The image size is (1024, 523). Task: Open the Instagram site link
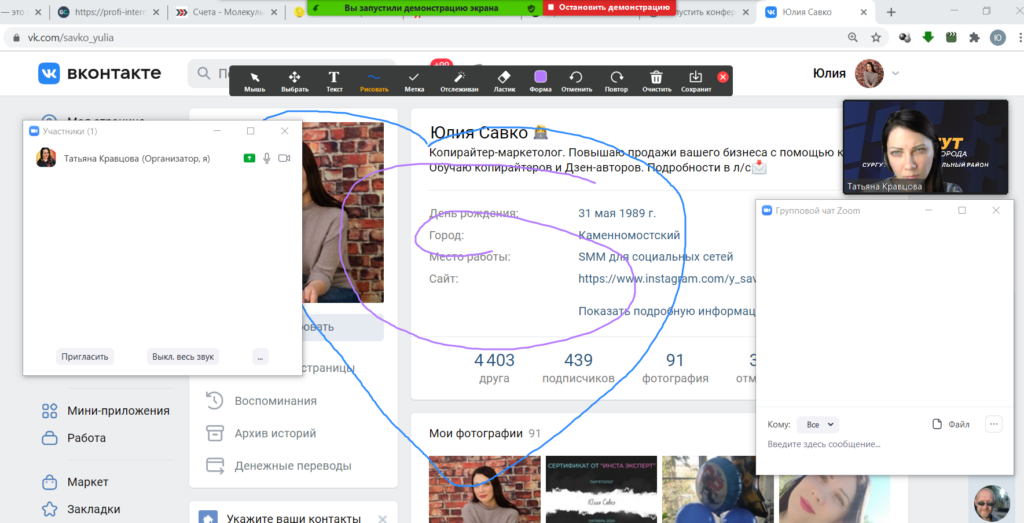point(667,279)
